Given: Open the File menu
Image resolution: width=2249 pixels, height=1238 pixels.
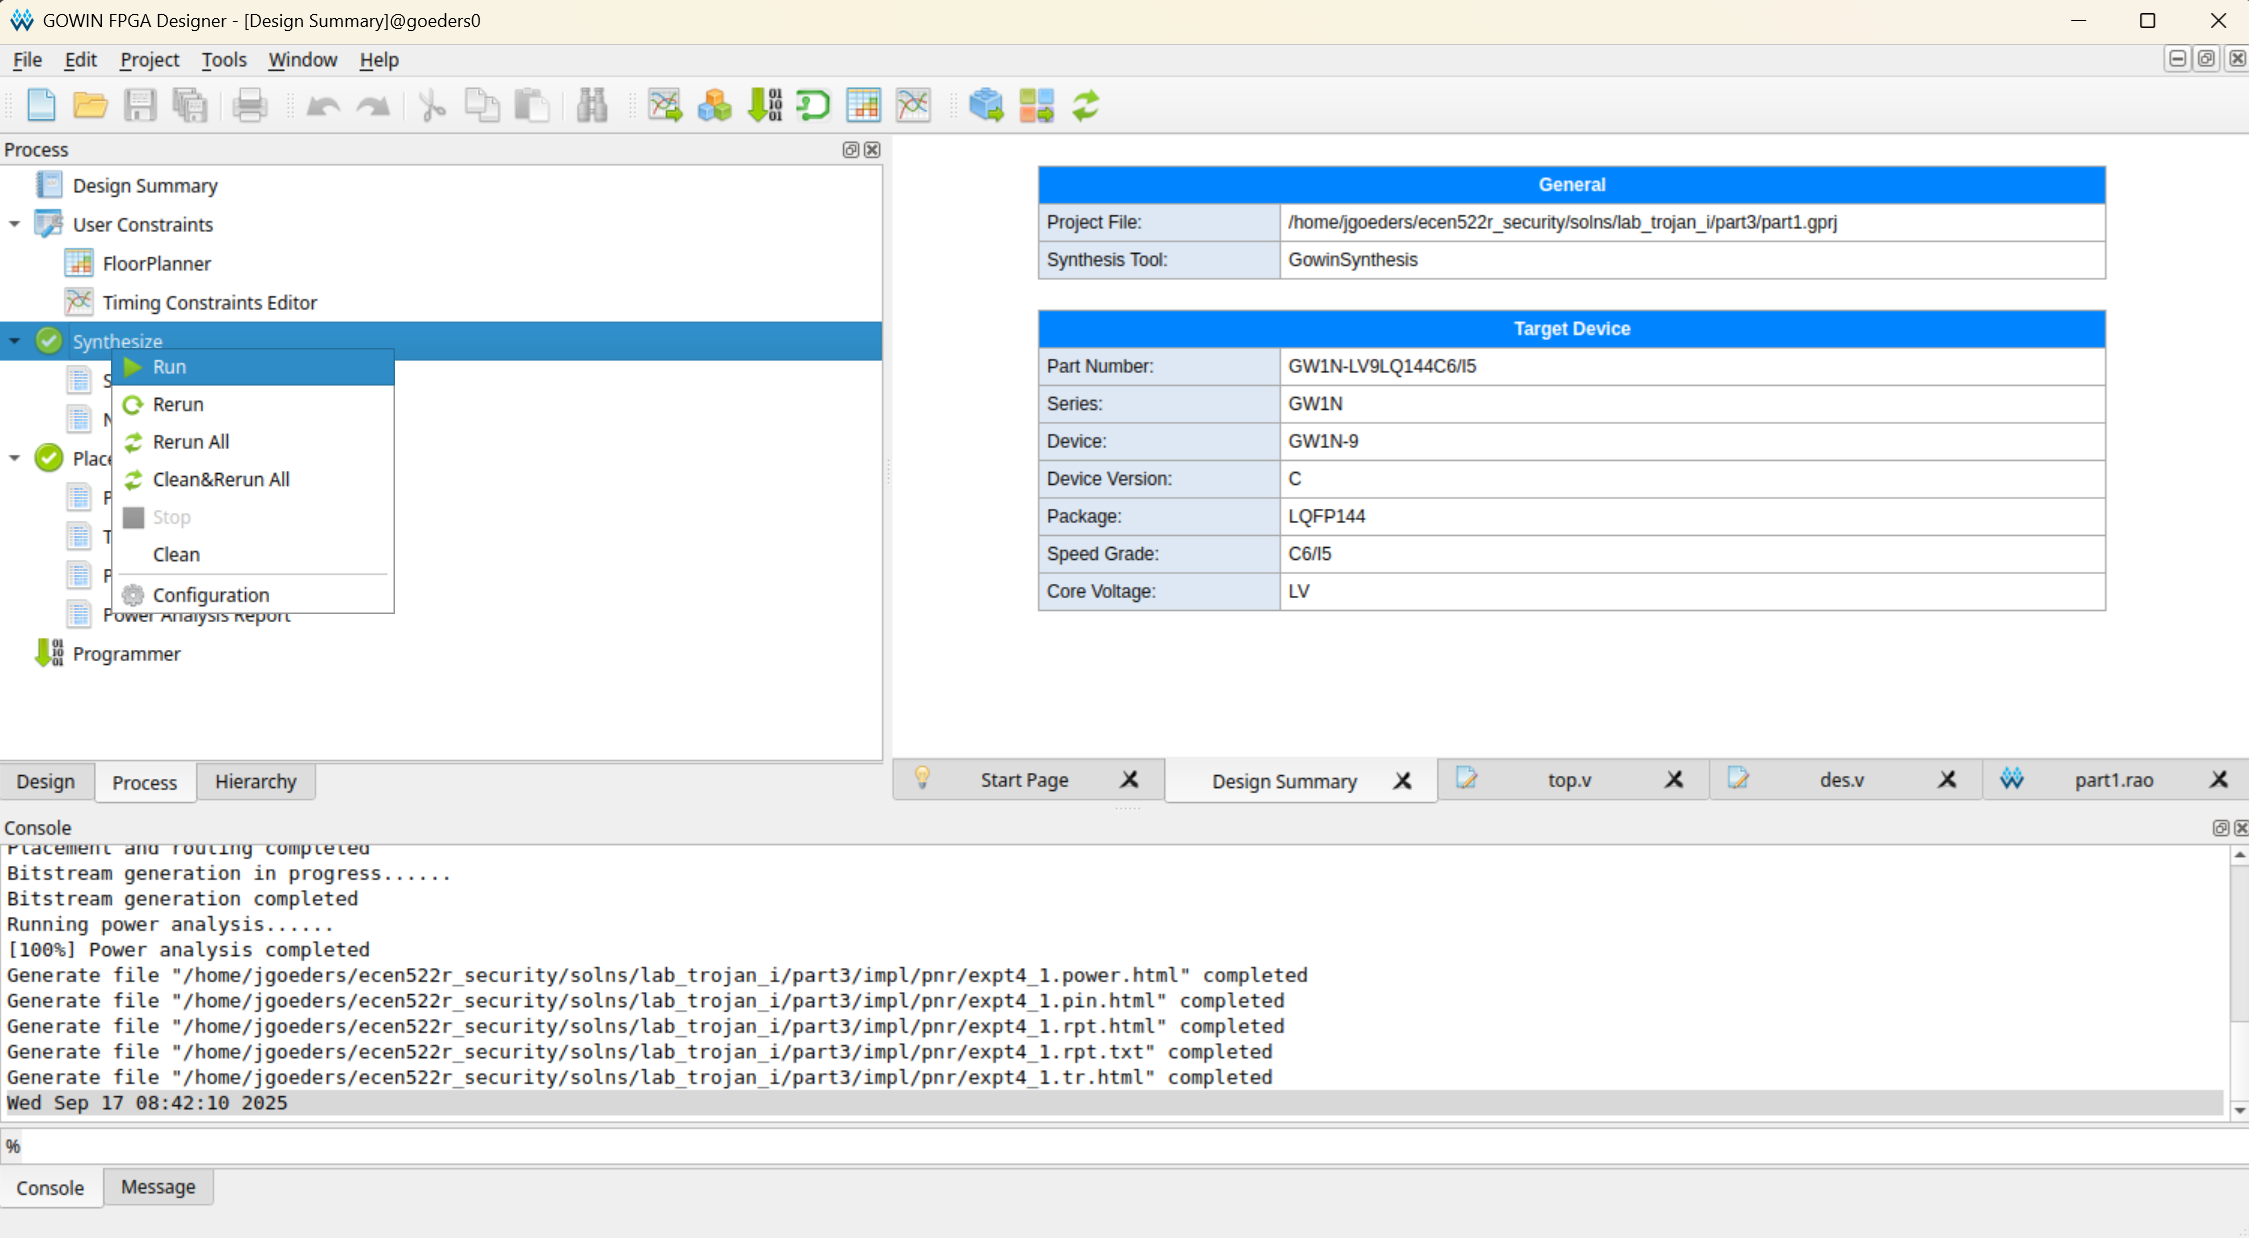Looking at the screenshot, I should tap(27, 60).
